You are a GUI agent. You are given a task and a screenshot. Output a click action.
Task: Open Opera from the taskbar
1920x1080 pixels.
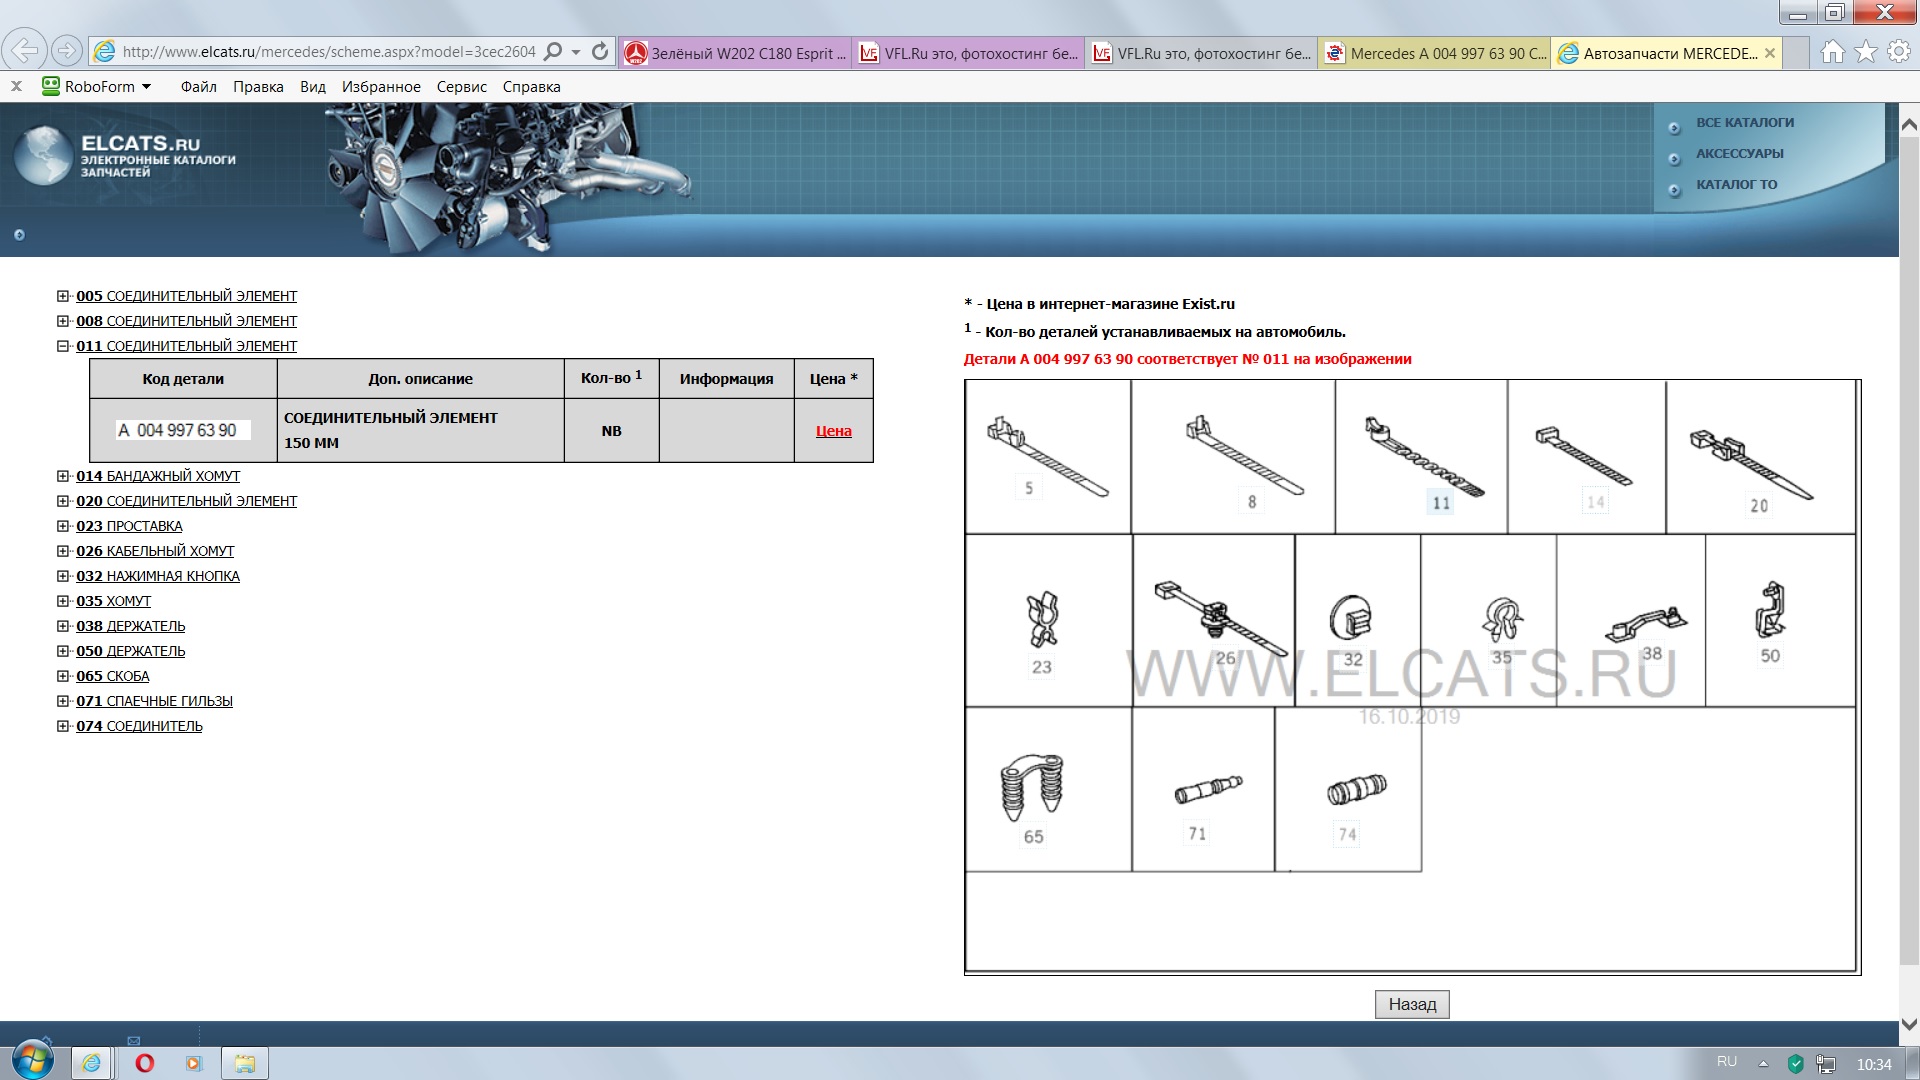[x=145, y=1063]
